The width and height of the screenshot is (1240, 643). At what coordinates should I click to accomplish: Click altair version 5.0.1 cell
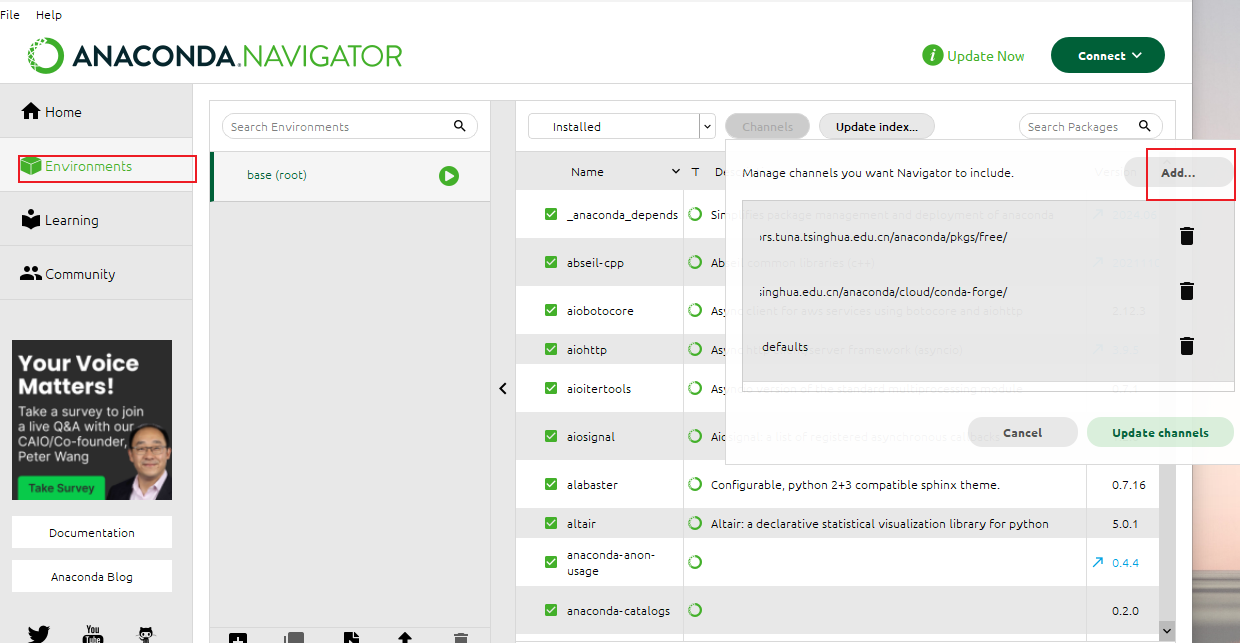point(1125,523)
